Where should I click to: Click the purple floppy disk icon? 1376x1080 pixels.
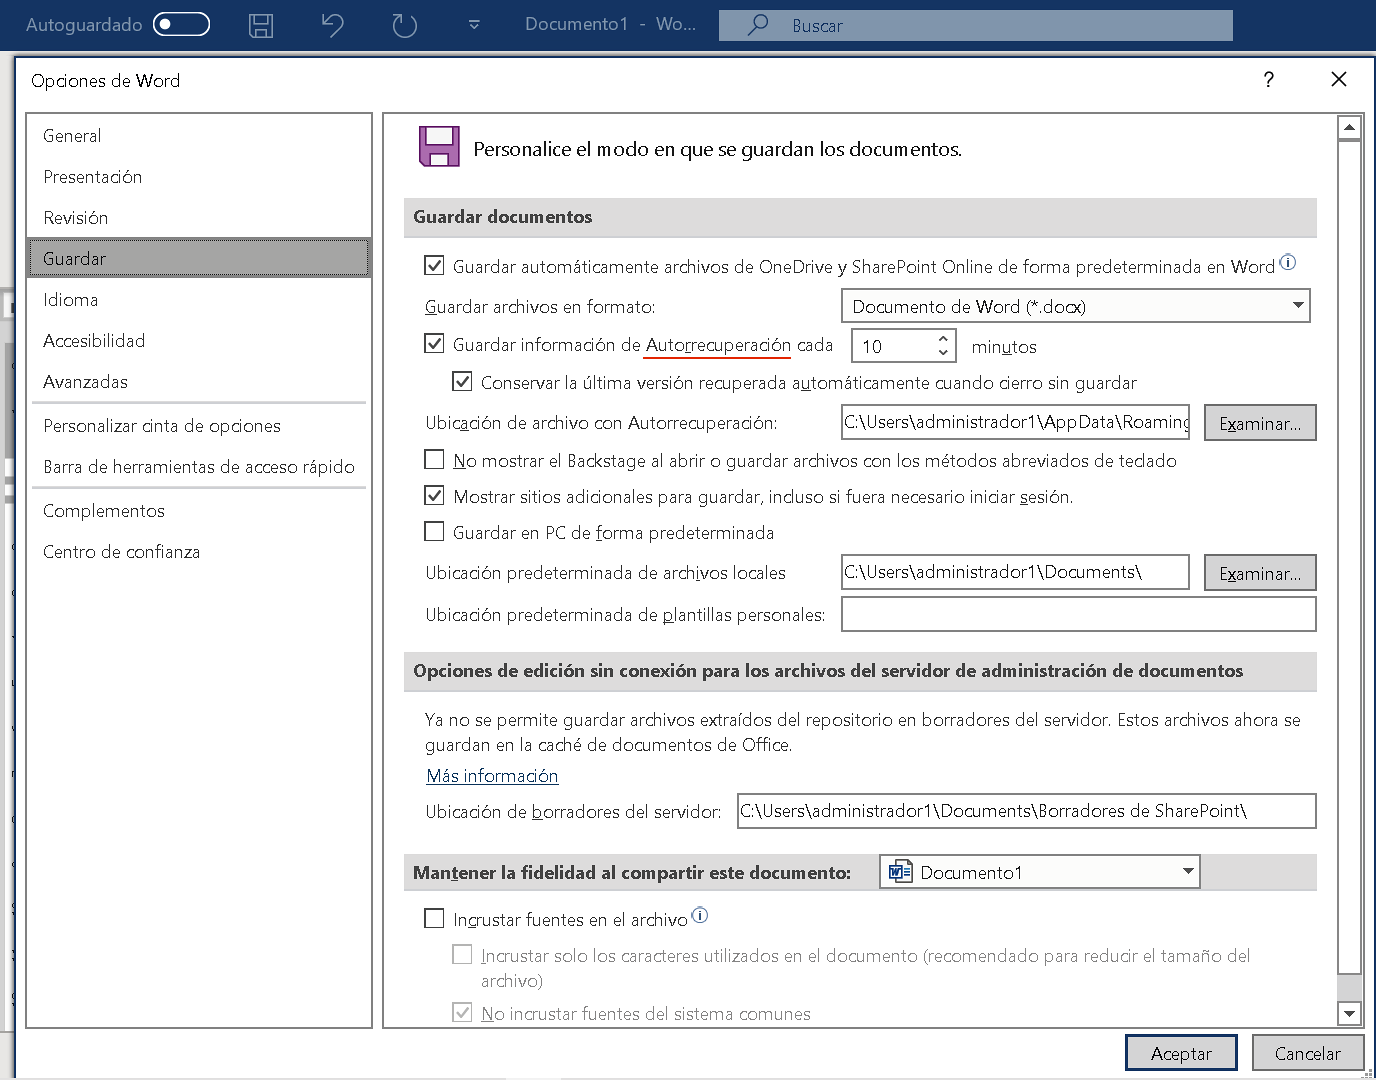(x=439, y=146)
